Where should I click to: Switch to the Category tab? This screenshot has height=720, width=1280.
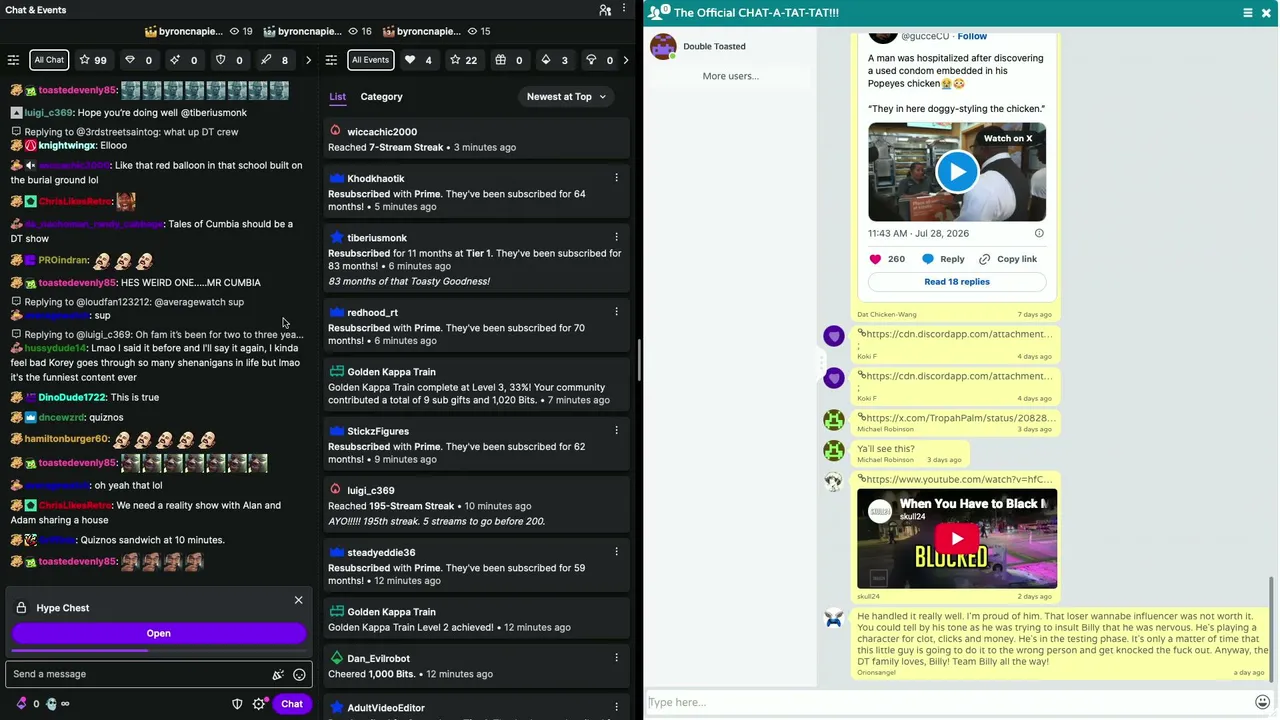[381, 97]
